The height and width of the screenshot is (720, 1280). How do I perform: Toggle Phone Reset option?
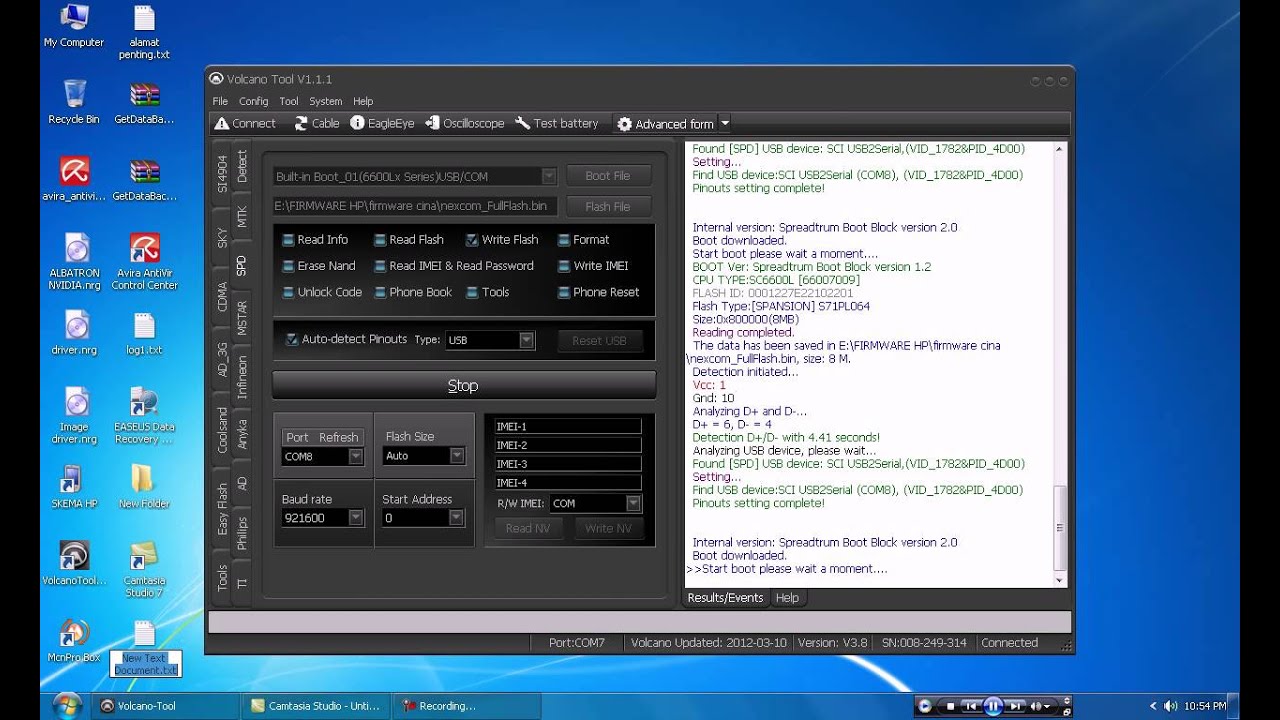point(598,292)
